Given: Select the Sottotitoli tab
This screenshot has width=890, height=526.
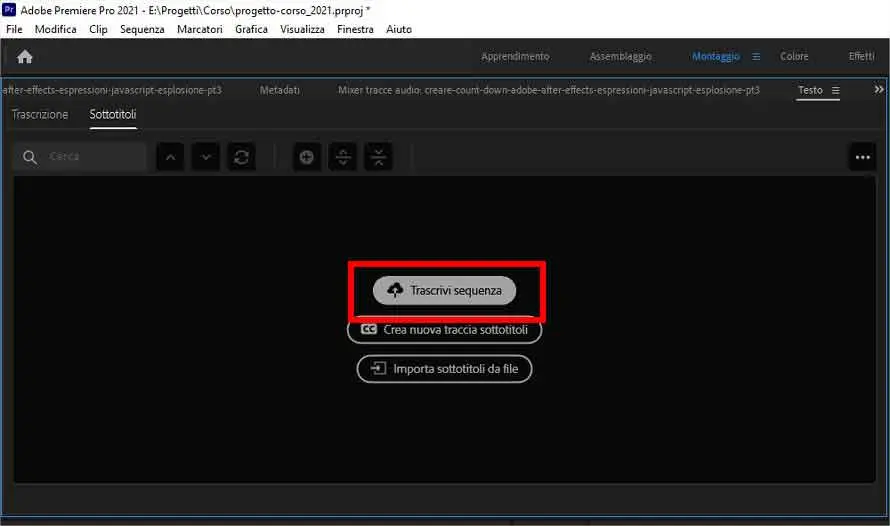Looking at the screenshot, I should [x=112, y=115].
